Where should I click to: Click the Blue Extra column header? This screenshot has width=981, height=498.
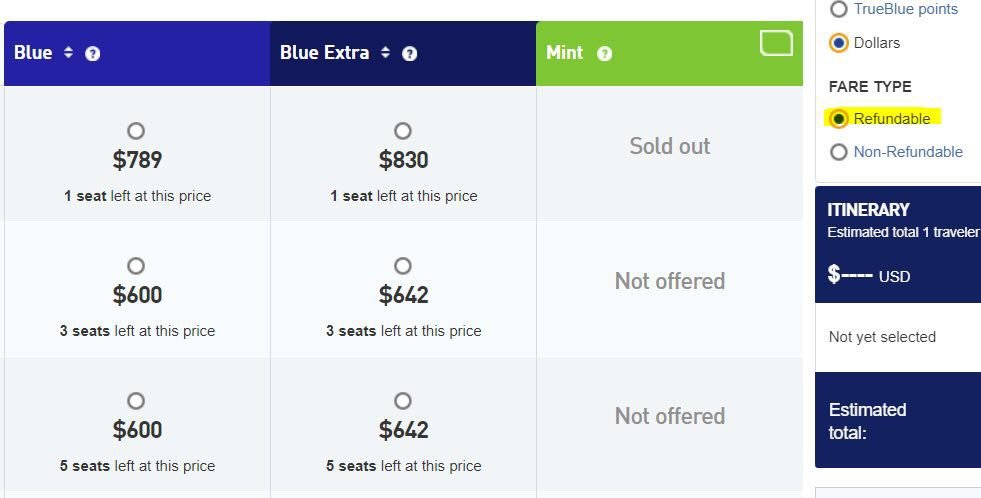click(324, 53)
